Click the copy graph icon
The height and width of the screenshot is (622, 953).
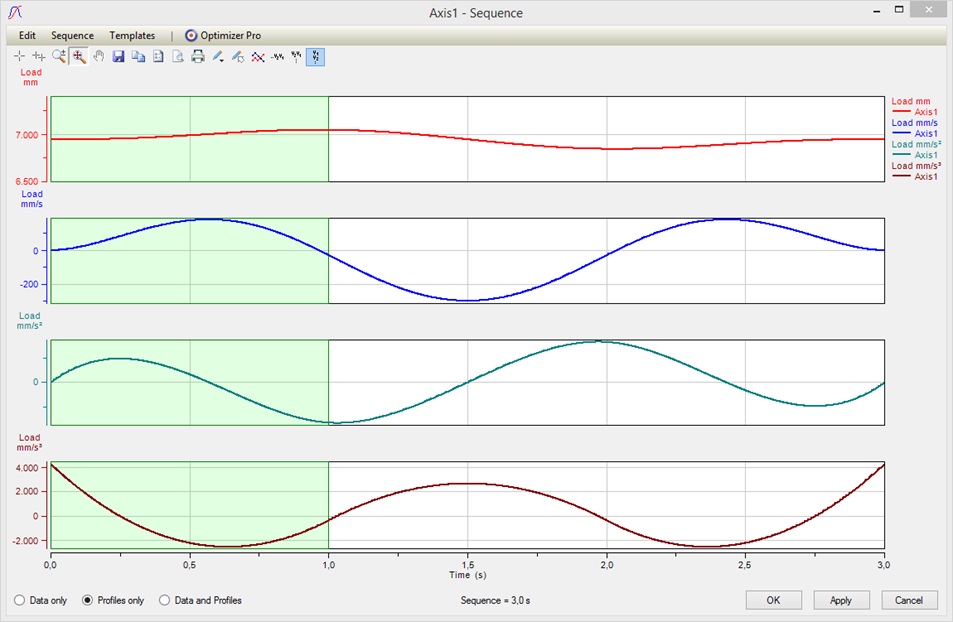[x=138, y=57]
